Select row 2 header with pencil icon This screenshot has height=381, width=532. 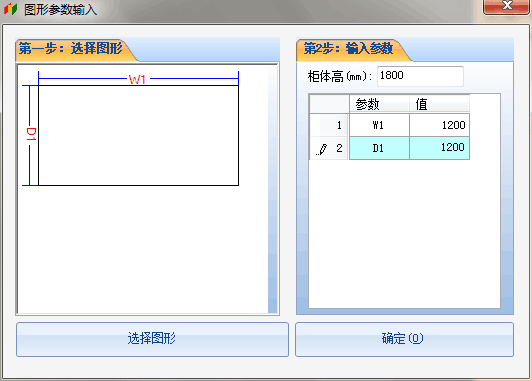tap(329, 148)
